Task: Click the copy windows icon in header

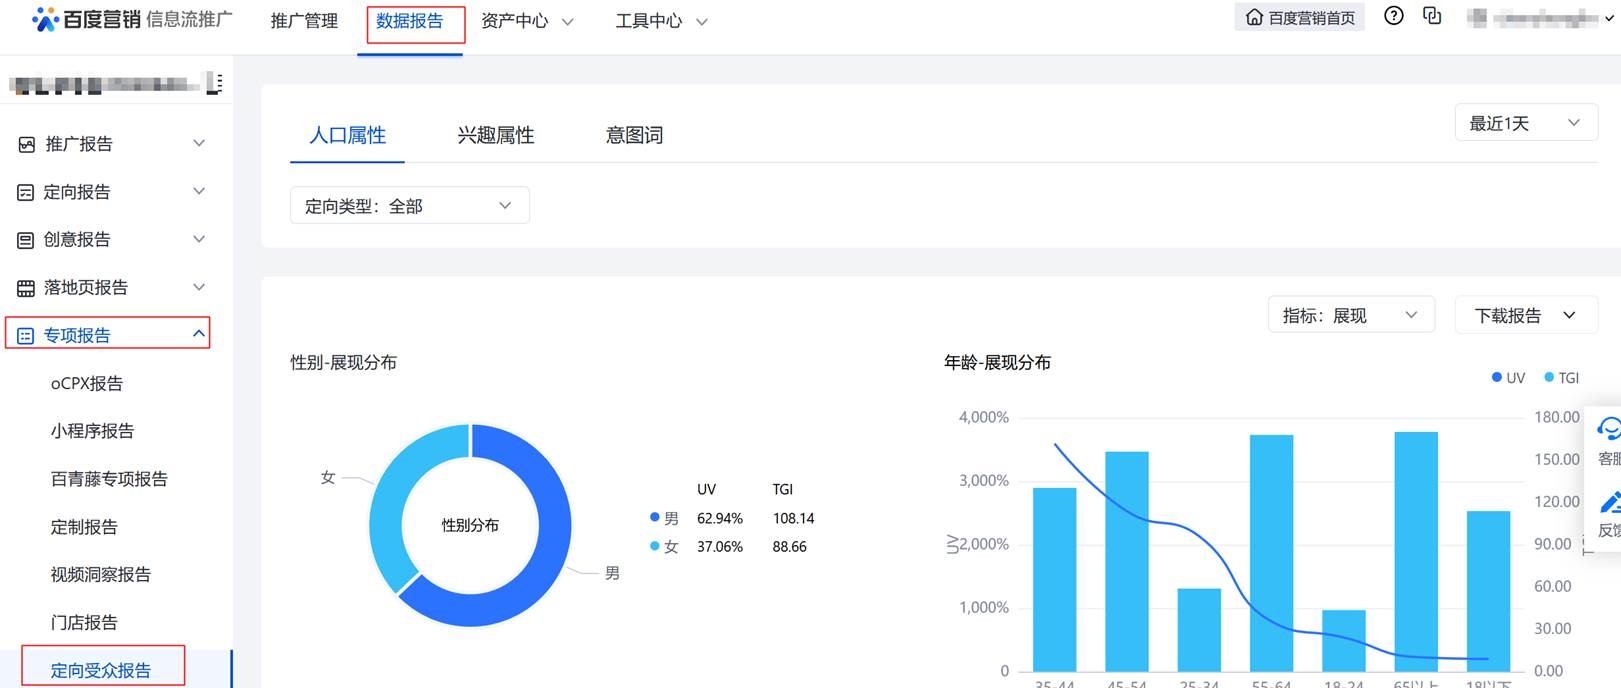Action: coord(1432,16)
